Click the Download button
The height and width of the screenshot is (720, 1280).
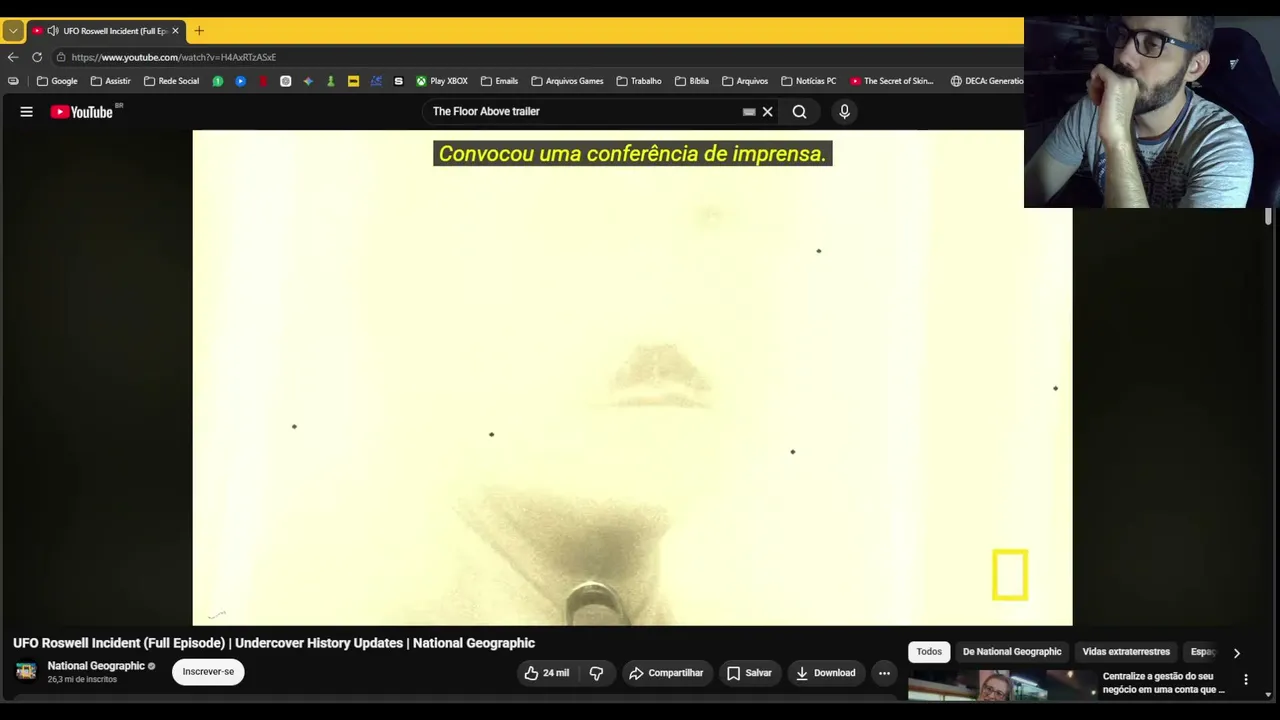click(825, 673)
